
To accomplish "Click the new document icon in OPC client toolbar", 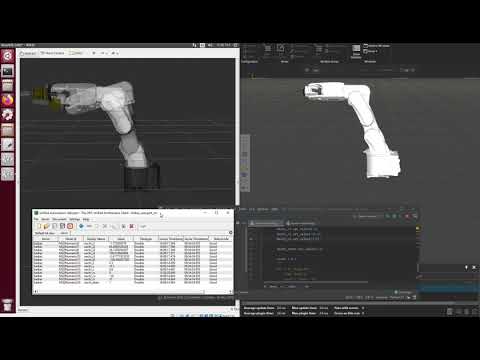I will click(39, 226).
